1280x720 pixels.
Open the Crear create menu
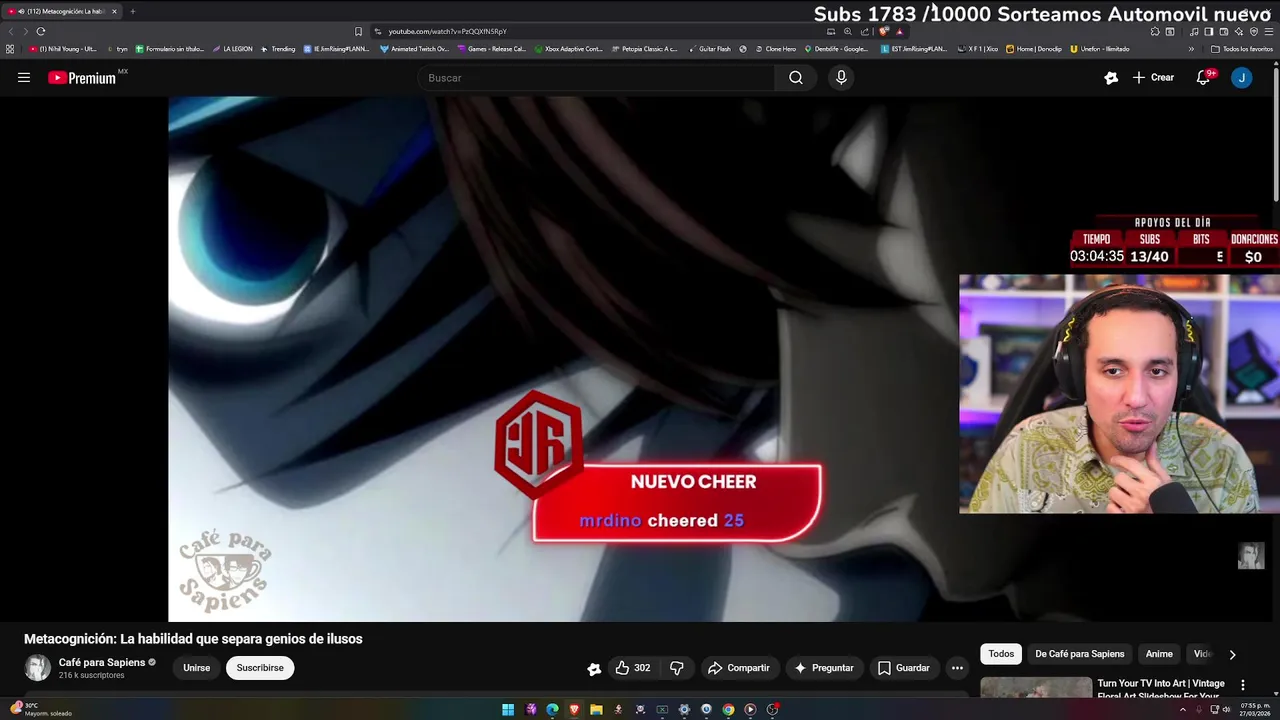(x=1153, y=77)
